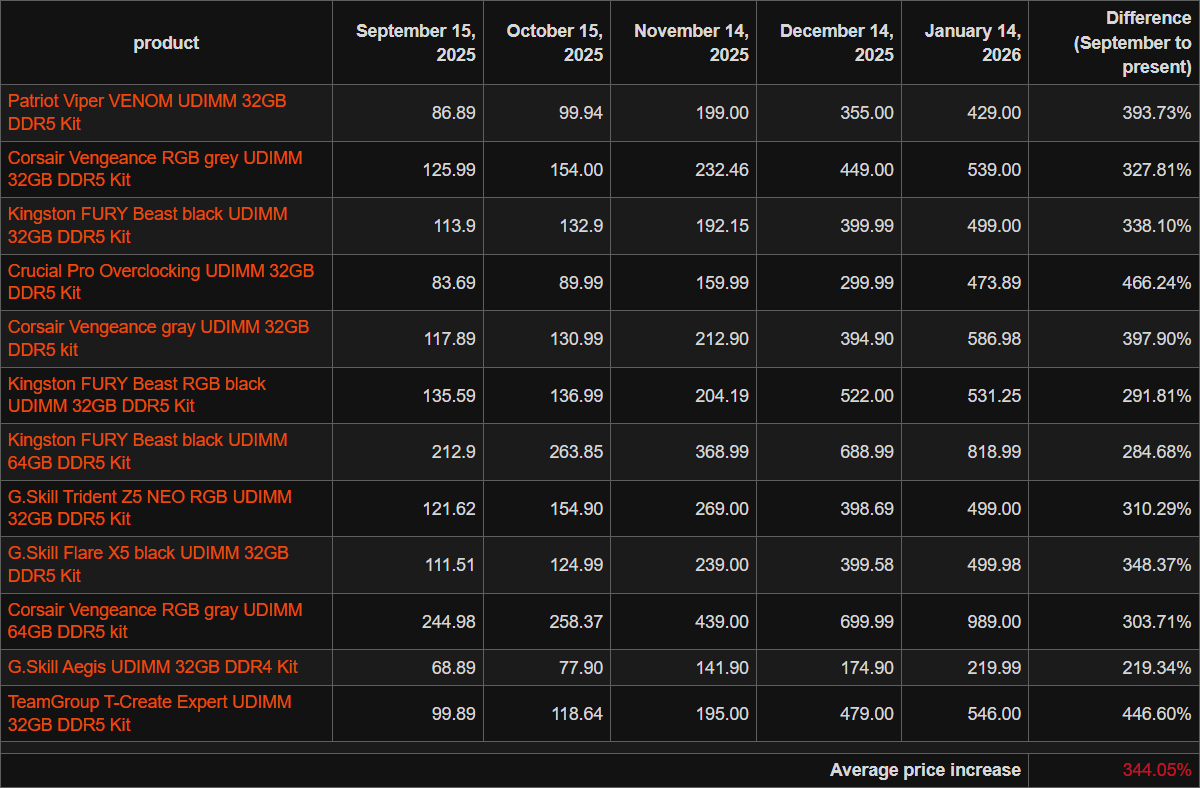Viewport: 1200px width, 788px height.
Task: Select the 327.81% difference cell
Action: point(1114,169)
